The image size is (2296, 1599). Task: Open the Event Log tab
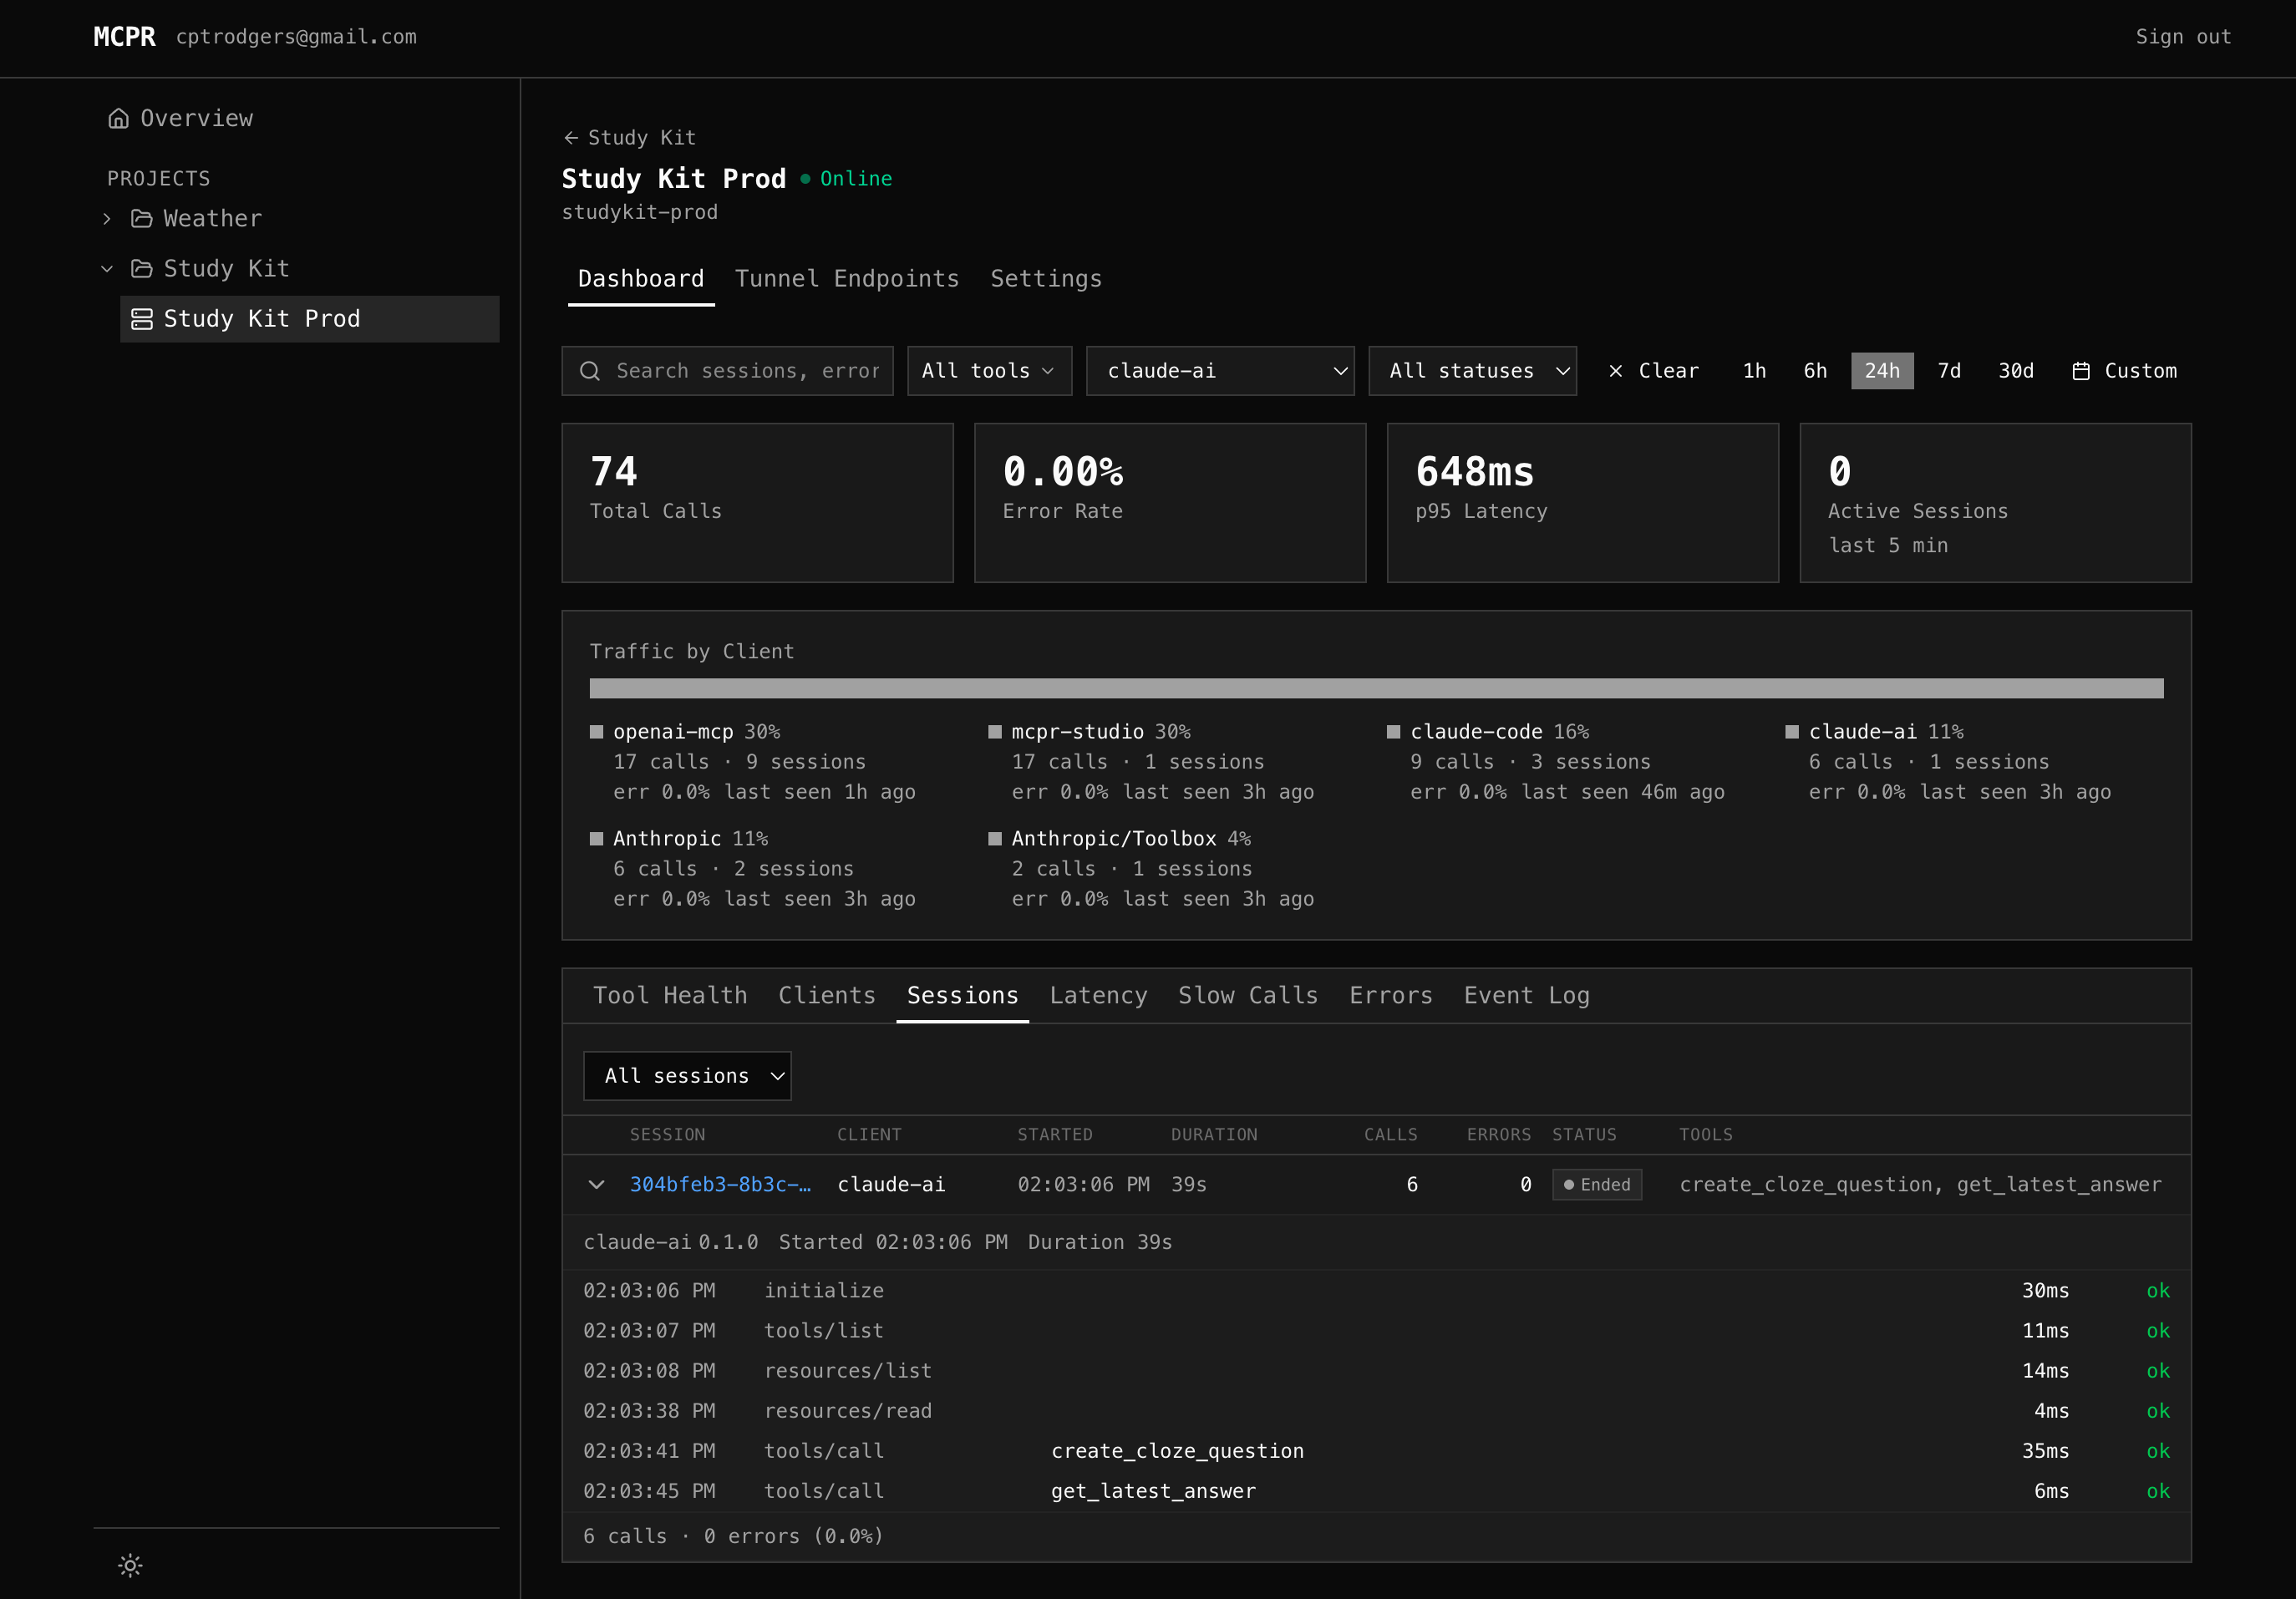1526,995
